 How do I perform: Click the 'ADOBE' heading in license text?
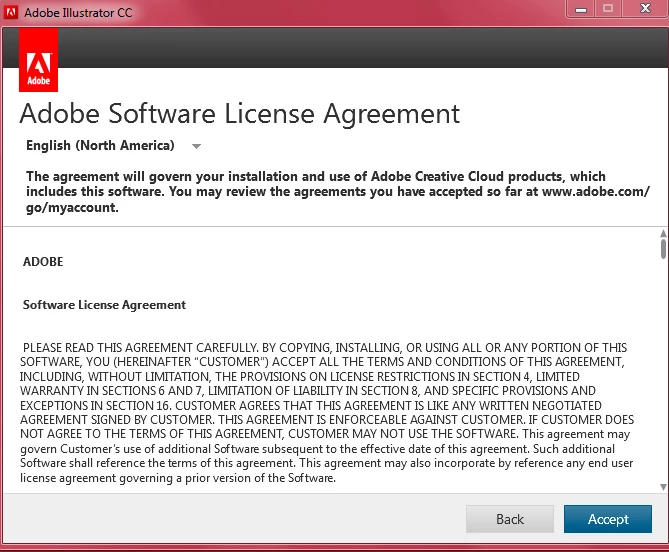(x=43, y=261)
